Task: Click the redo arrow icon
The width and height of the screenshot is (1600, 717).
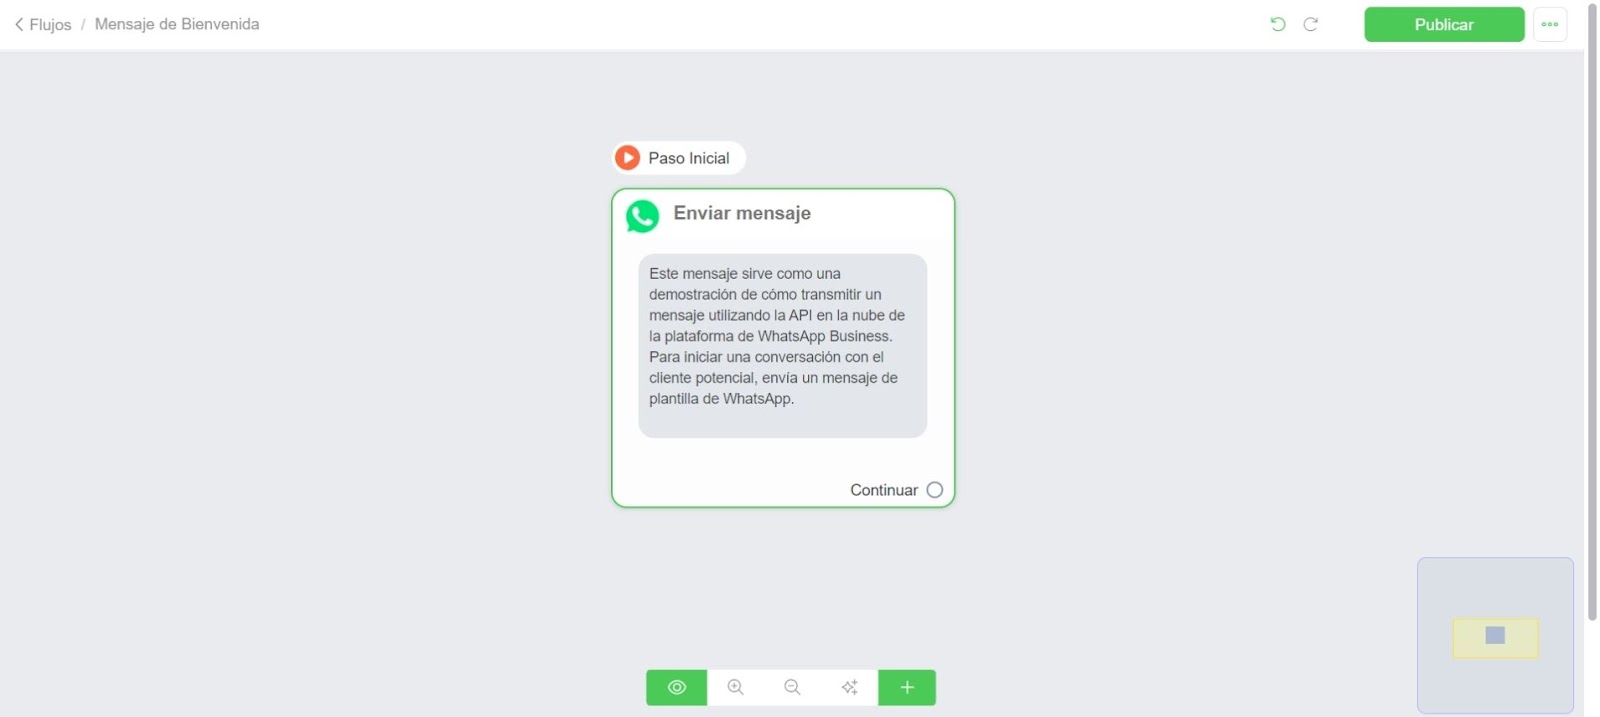Action: tap(1310, 24)
